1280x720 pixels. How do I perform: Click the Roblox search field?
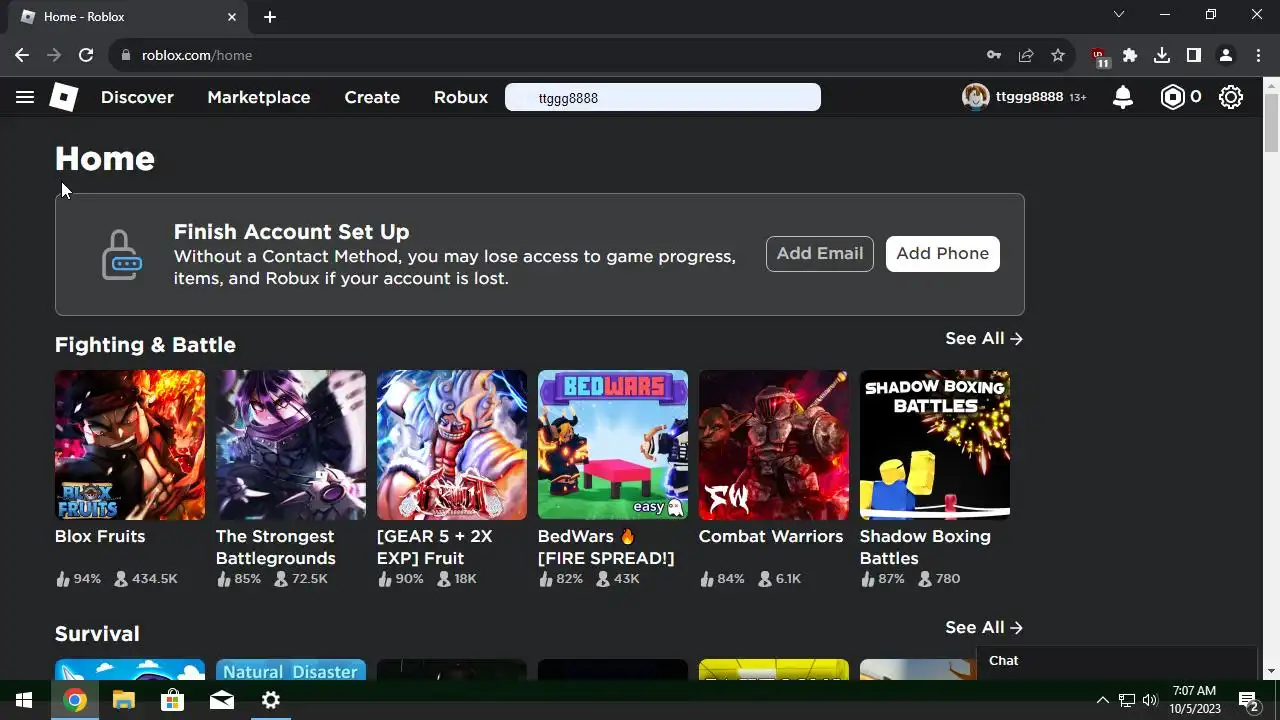pos(662,97)
